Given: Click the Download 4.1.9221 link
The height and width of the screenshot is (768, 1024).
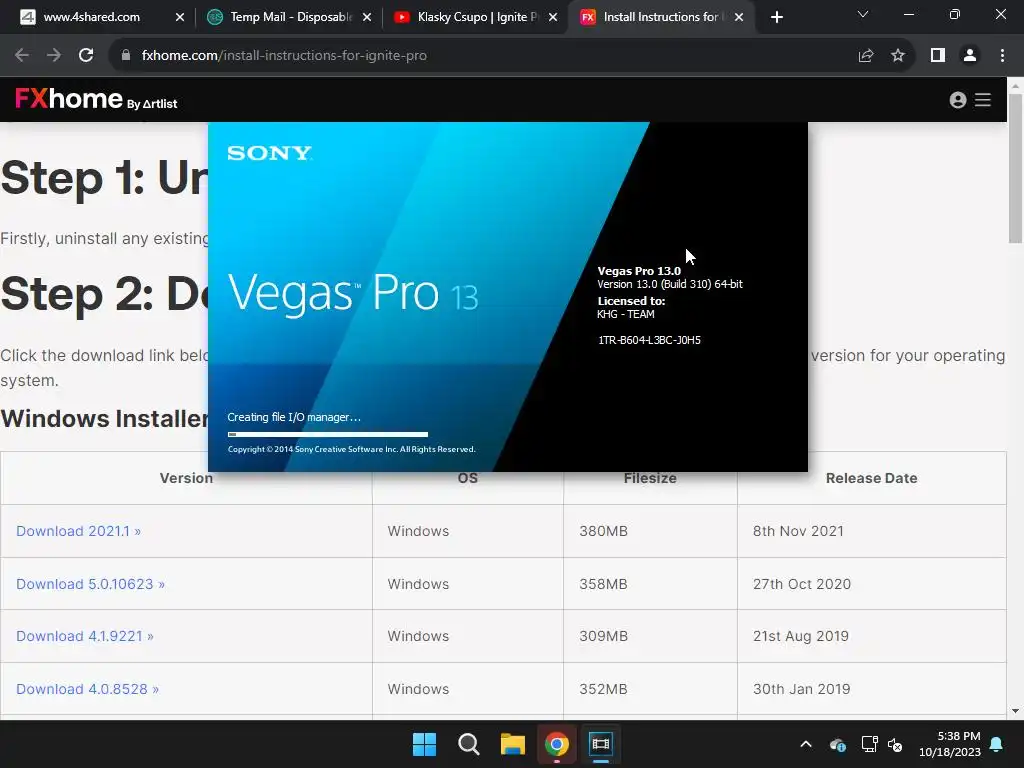Looking at the screenshot, I should 85,636.
